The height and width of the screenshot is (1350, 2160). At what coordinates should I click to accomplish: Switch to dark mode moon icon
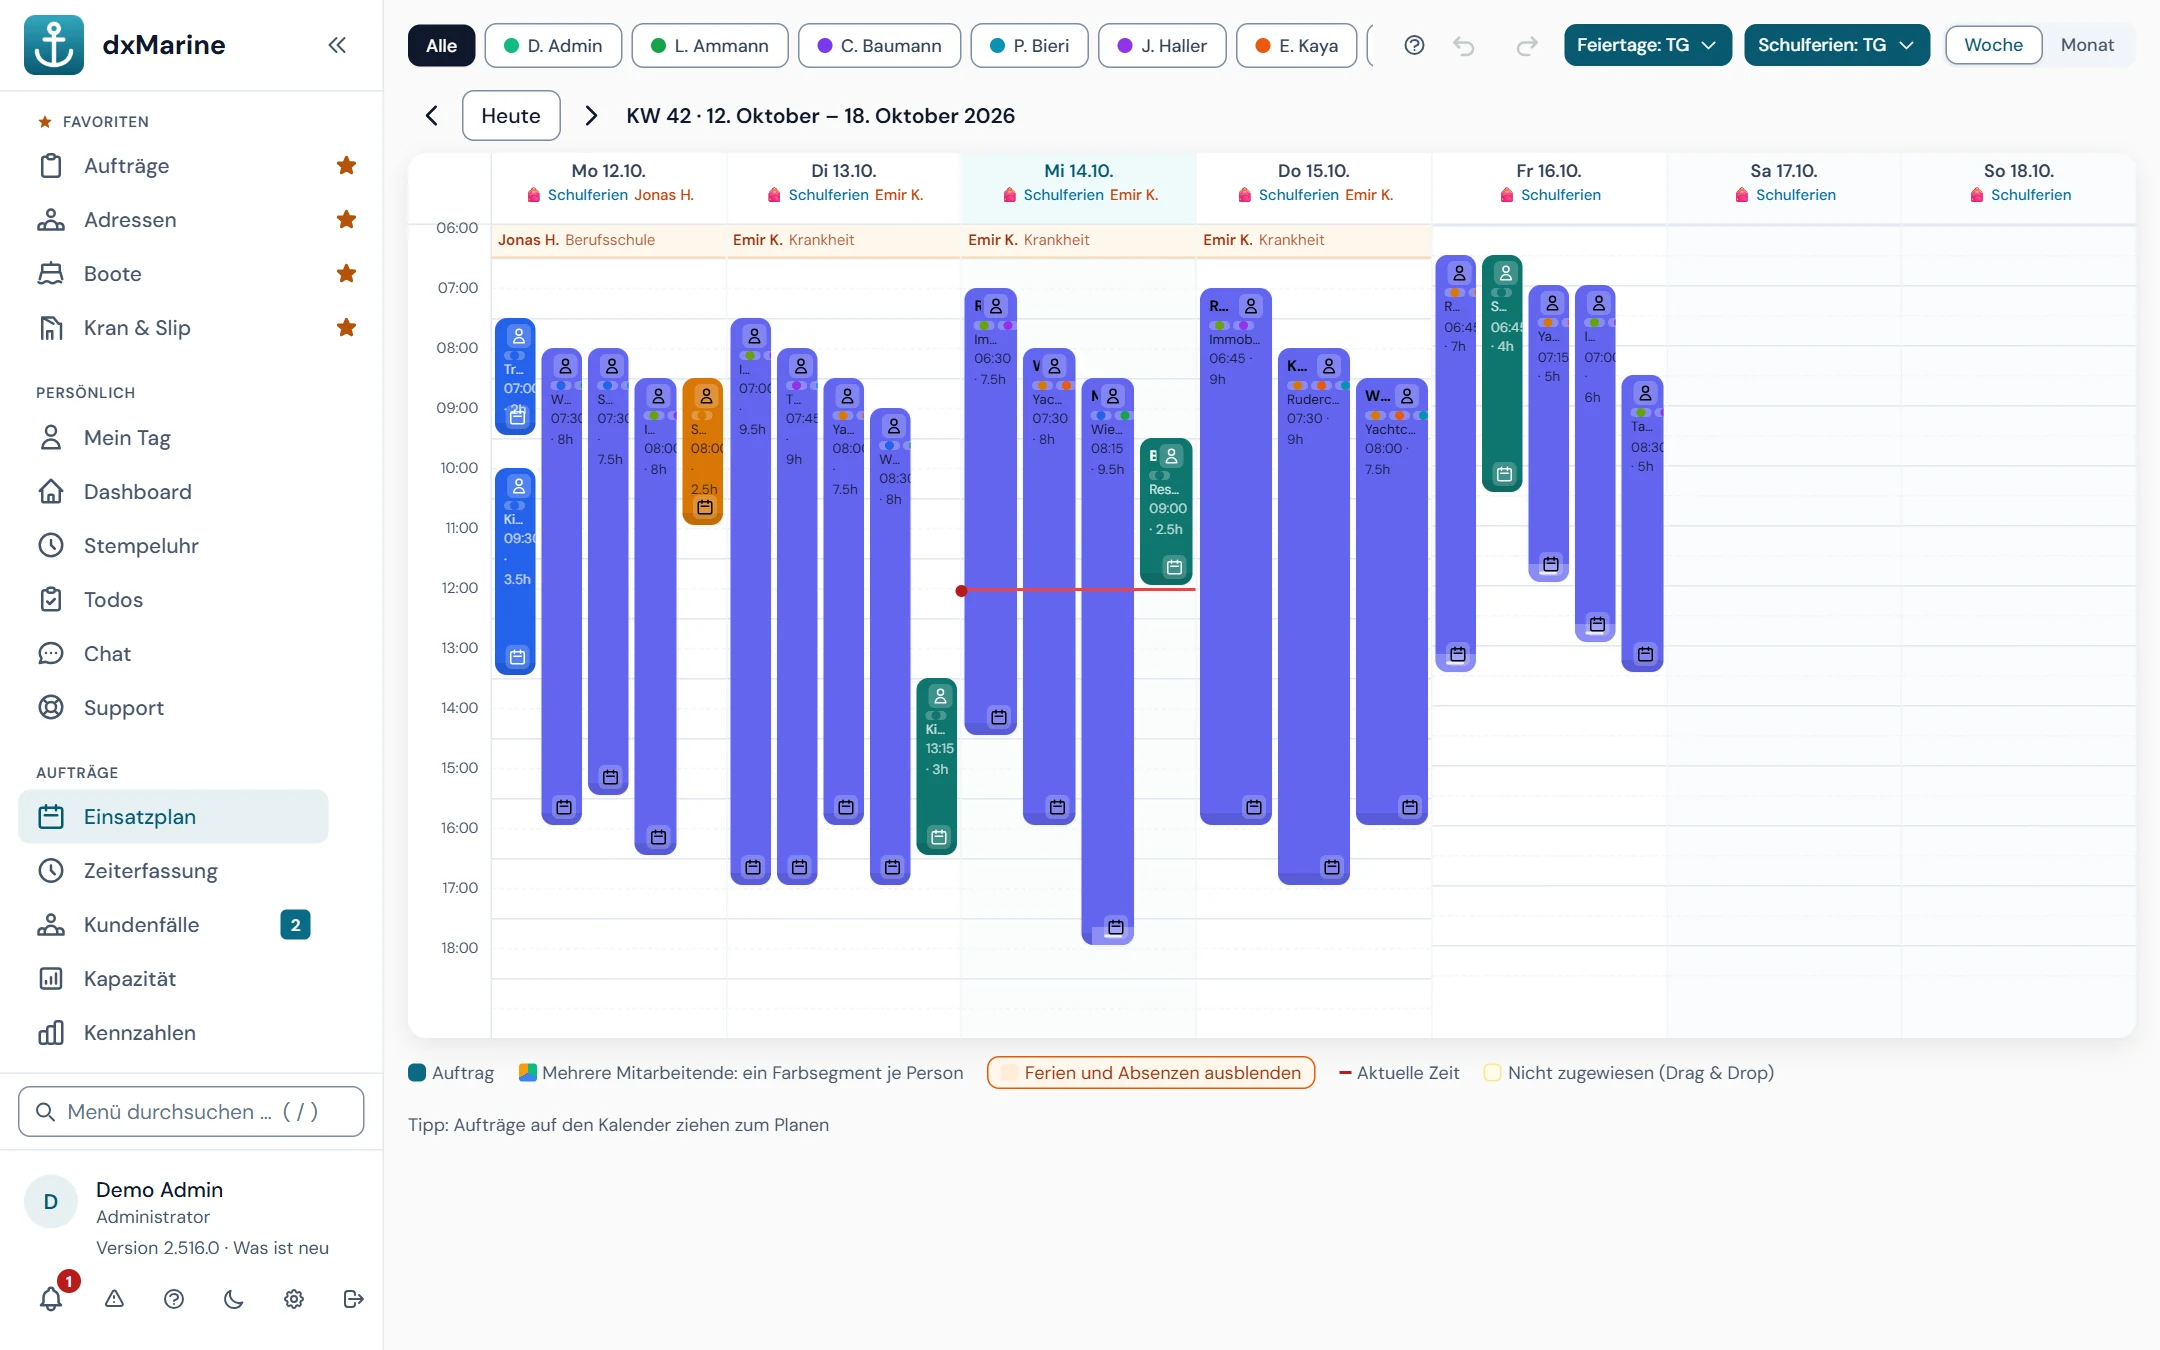[233, 1299]
